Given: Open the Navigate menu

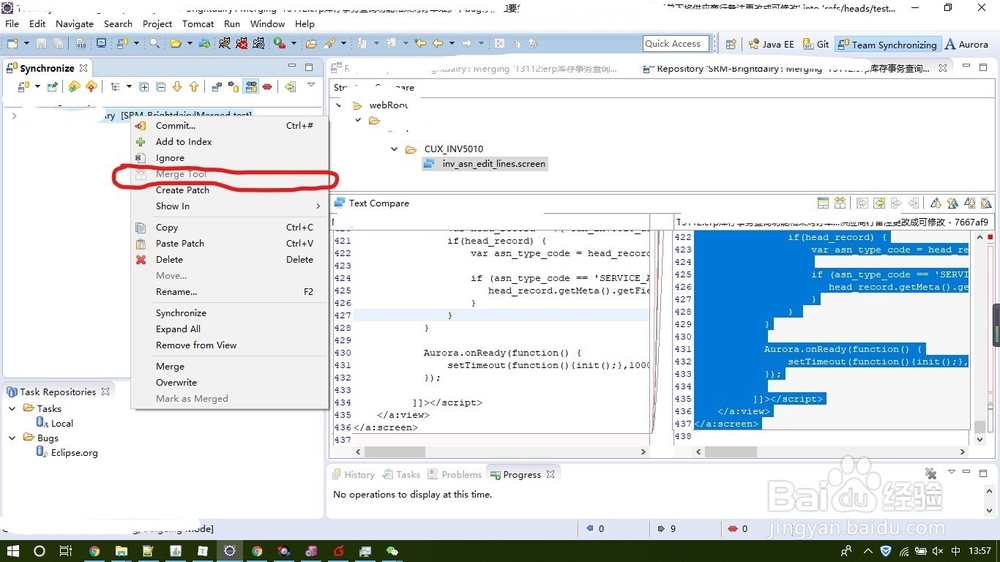Looking at the screenshot, I should coord(74,24).
